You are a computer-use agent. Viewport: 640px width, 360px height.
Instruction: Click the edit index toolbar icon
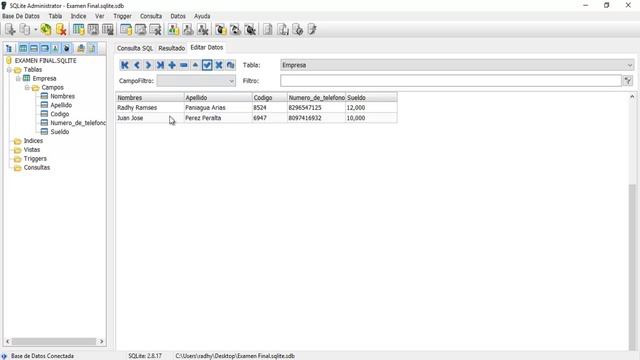tap(141, 29)
